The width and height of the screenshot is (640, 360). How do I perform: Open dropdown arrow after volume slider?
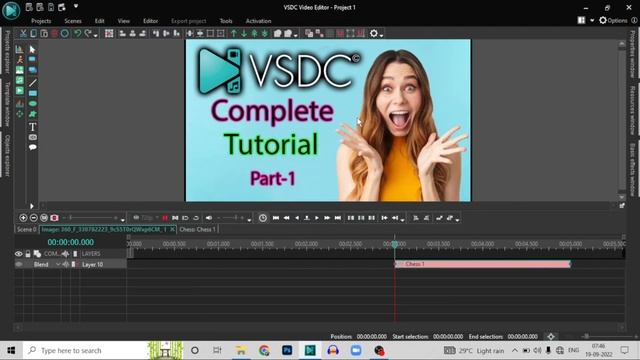(249, 220)
